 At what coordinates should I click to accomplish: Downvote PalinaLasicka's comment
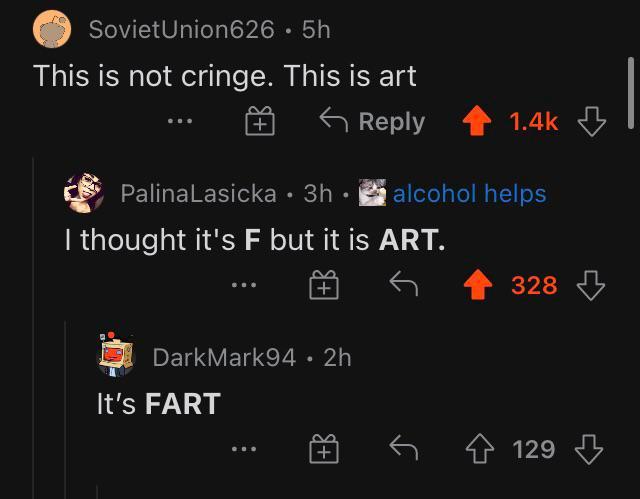592,285
